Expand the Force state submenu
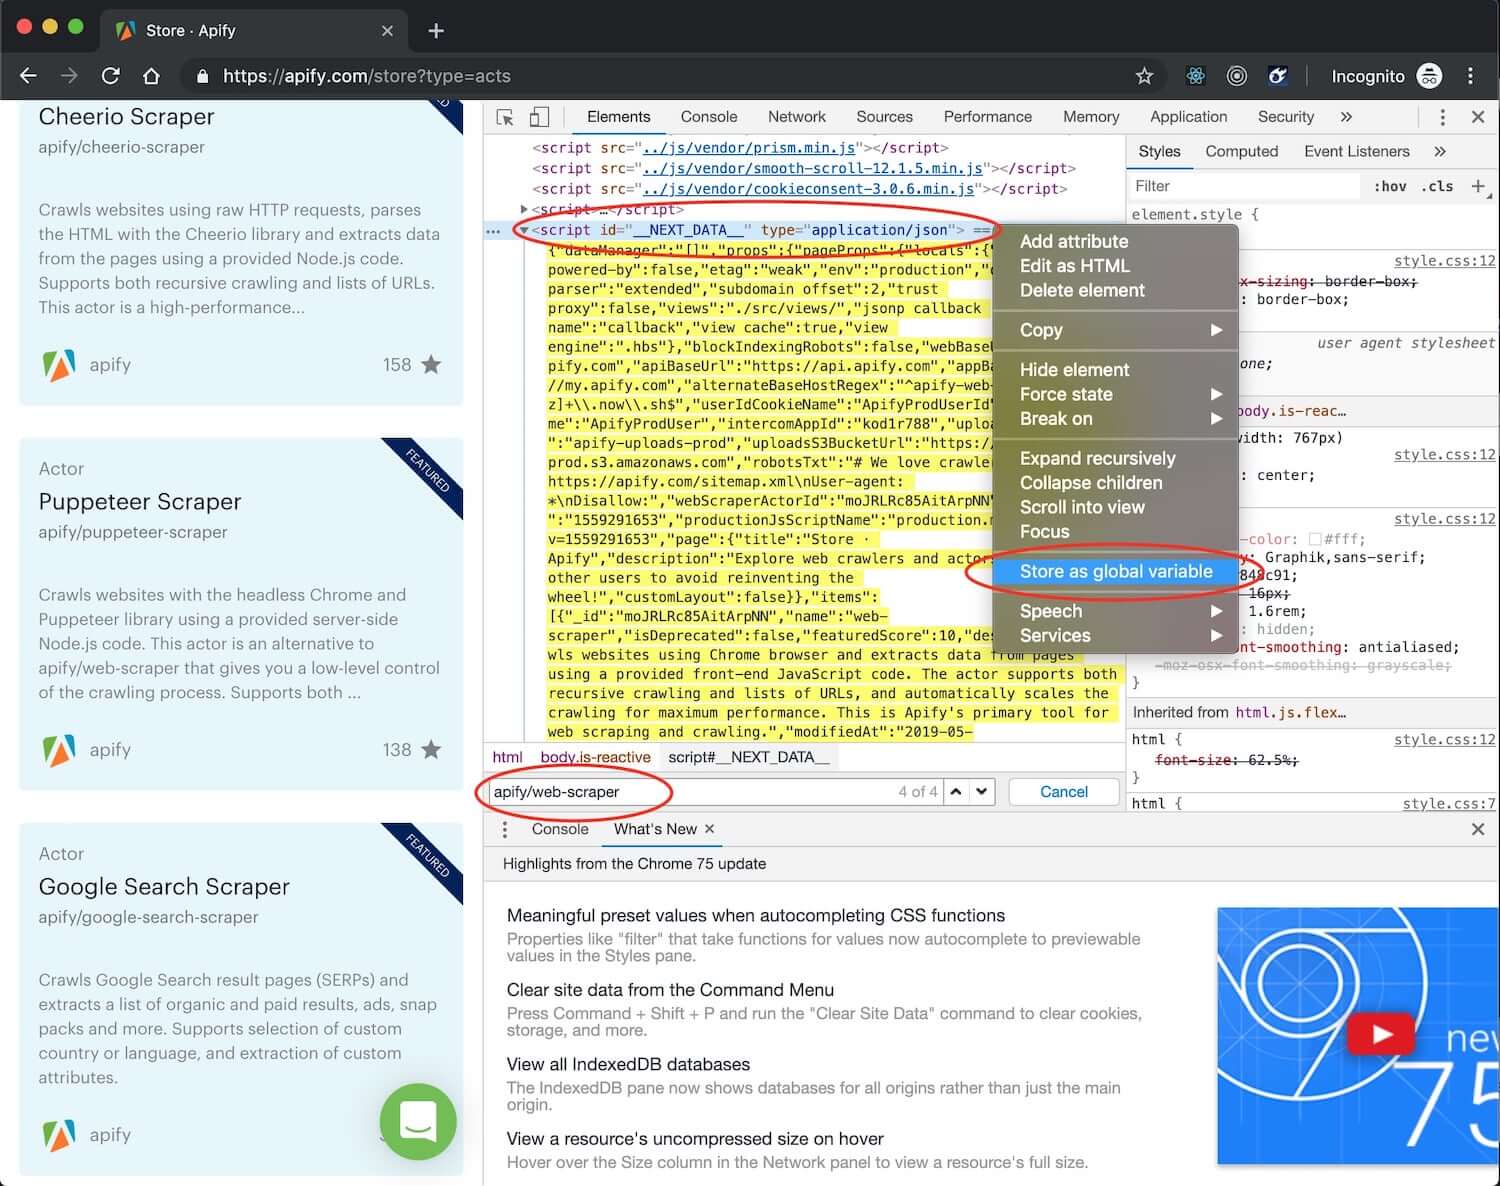 click(x=1115, y=394)
